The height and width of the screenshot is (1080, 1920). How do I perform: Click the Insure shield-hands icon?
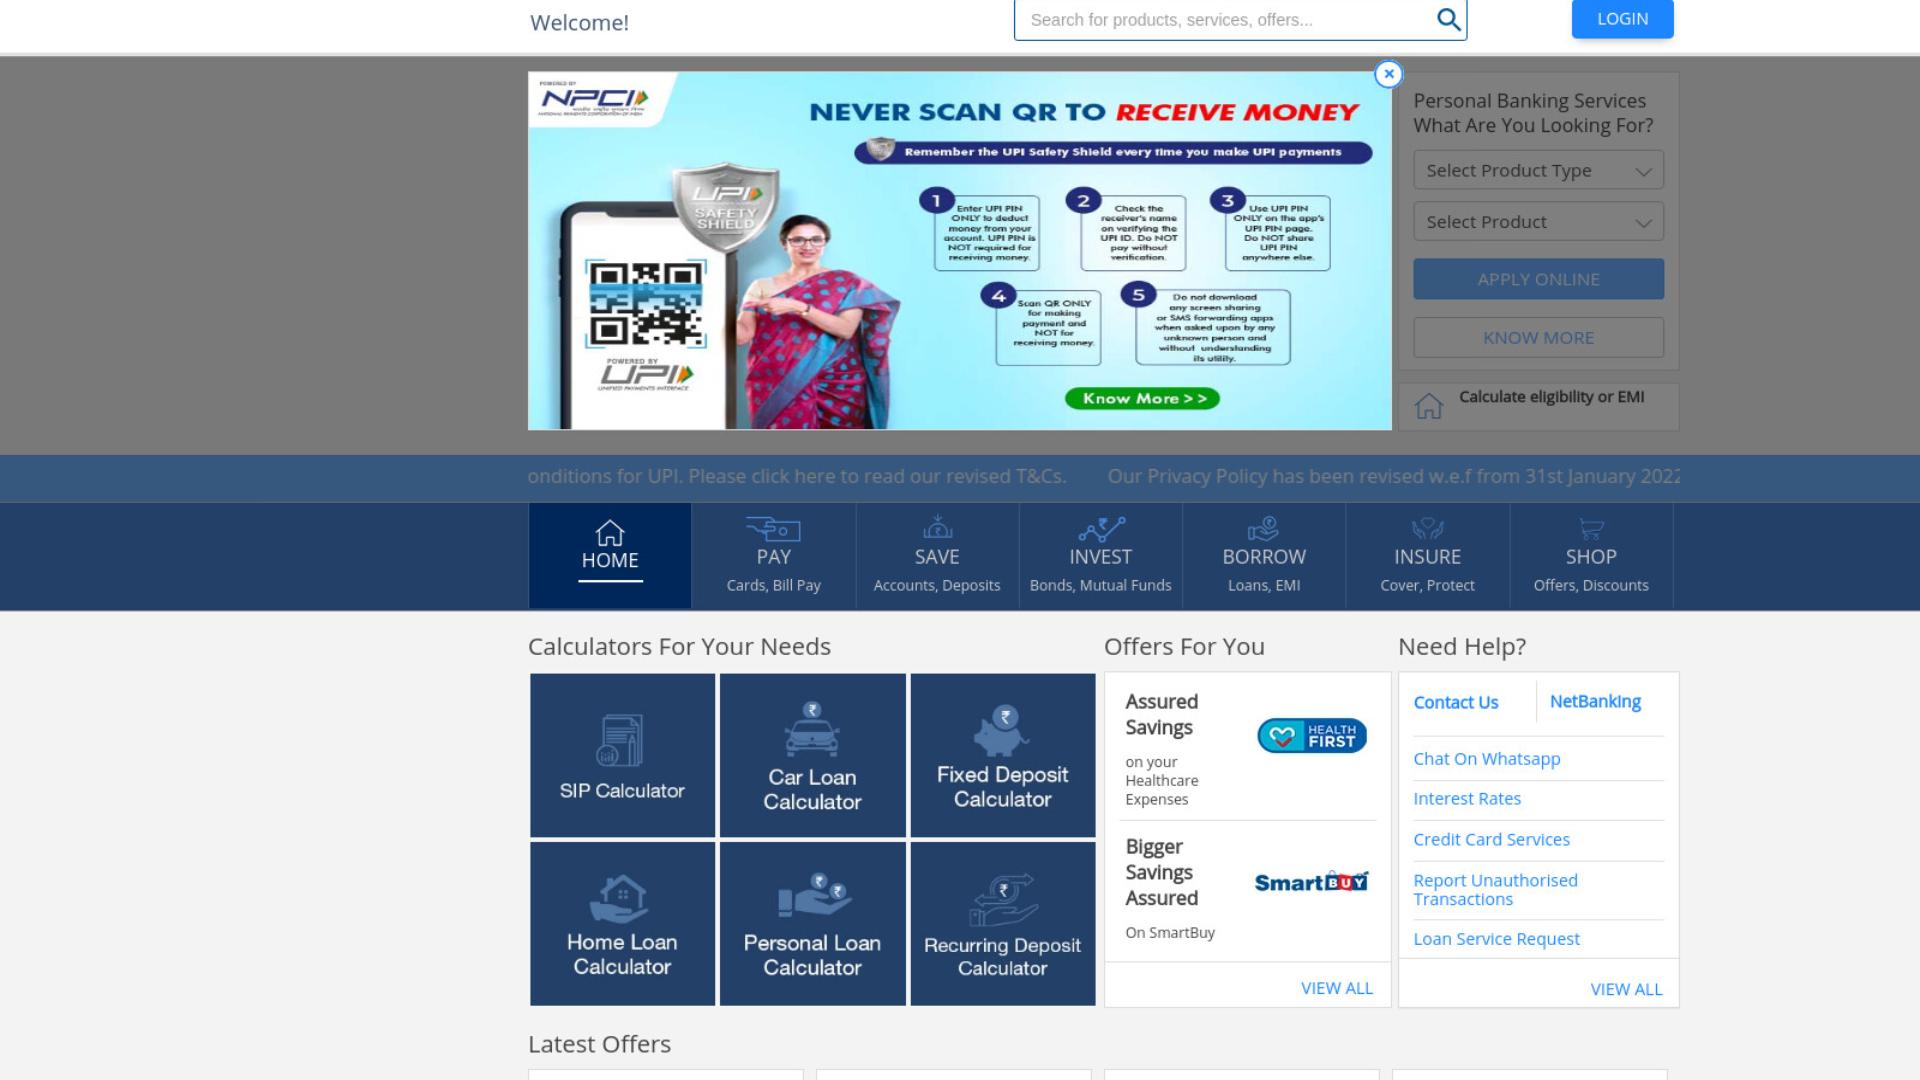(x=1428, y=528)
